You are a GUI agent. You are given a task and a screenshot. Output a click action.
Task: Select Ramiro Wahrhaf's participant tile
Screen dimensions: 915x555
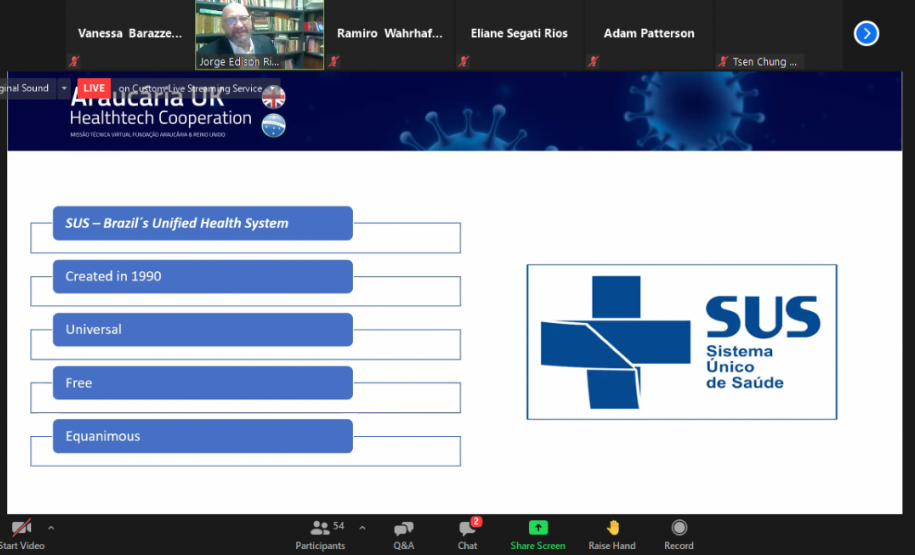click(x=389, y=34)
